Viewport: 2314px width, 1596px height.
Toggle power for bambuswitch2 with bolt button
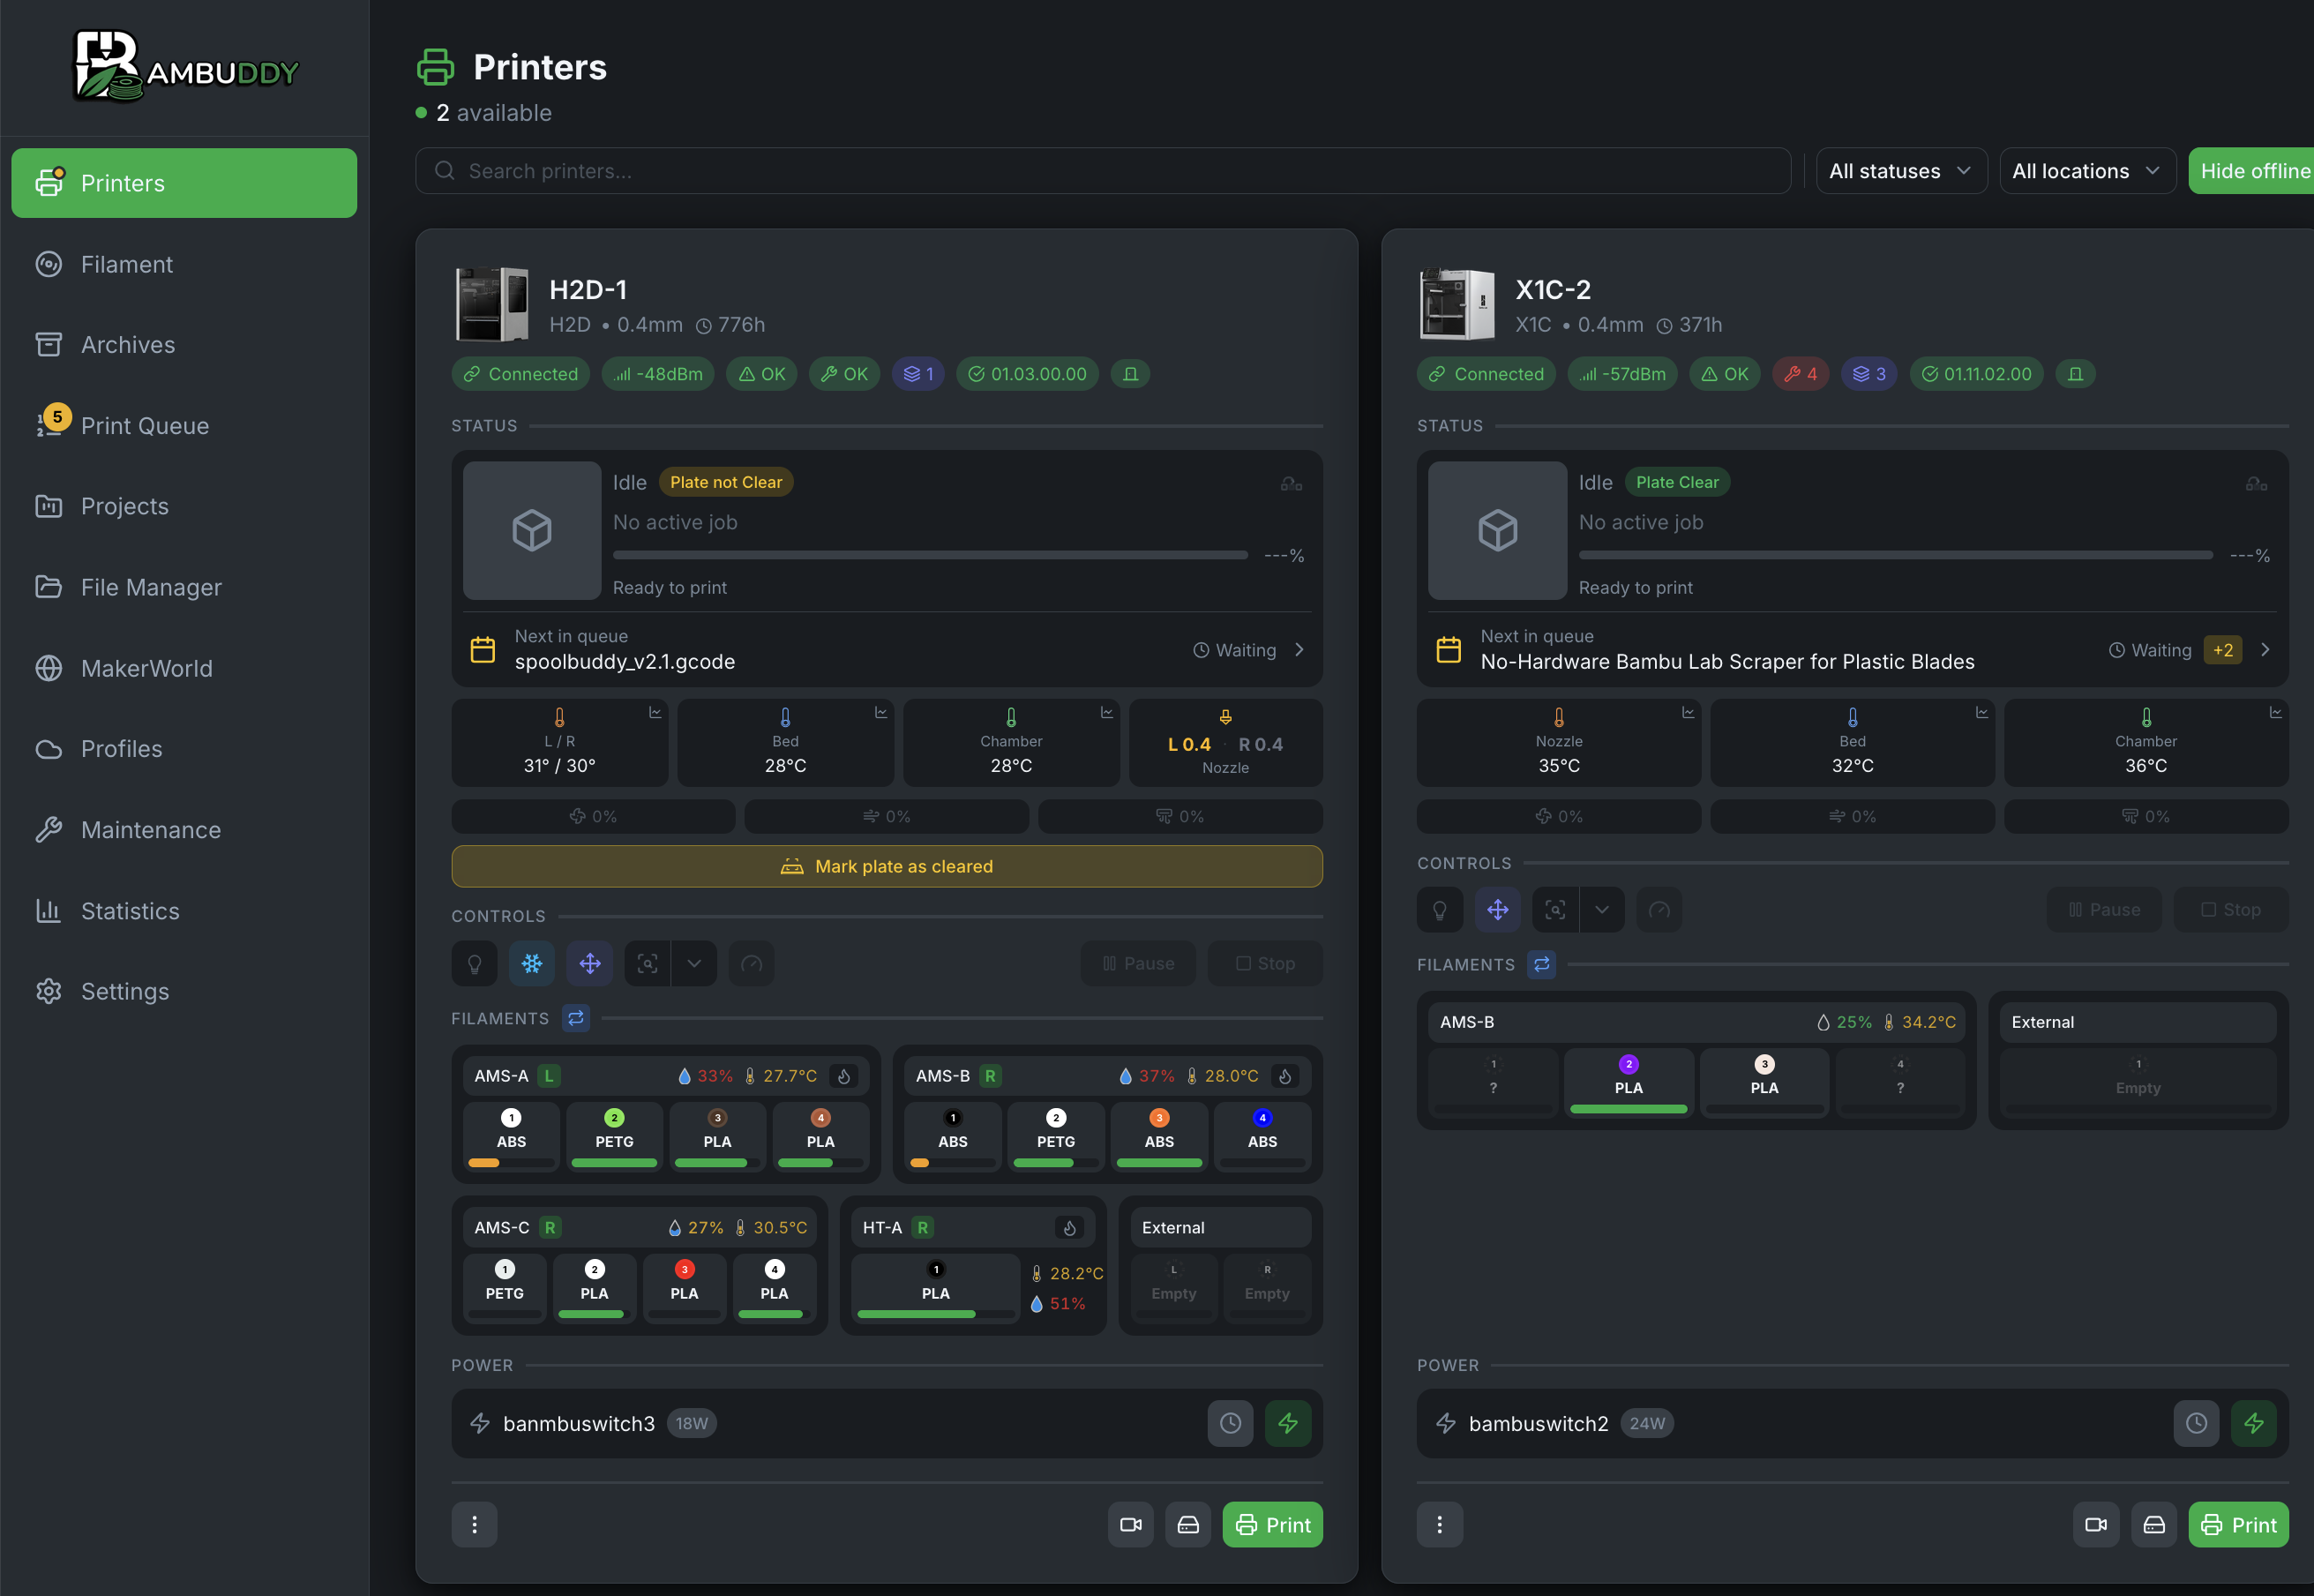point(2254,1423)
